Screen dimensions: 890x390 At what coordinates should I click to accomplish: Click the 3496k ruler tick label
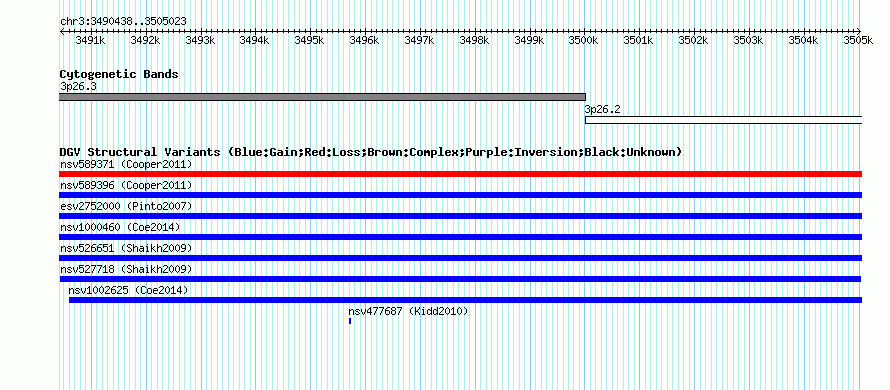pos(365,40)
